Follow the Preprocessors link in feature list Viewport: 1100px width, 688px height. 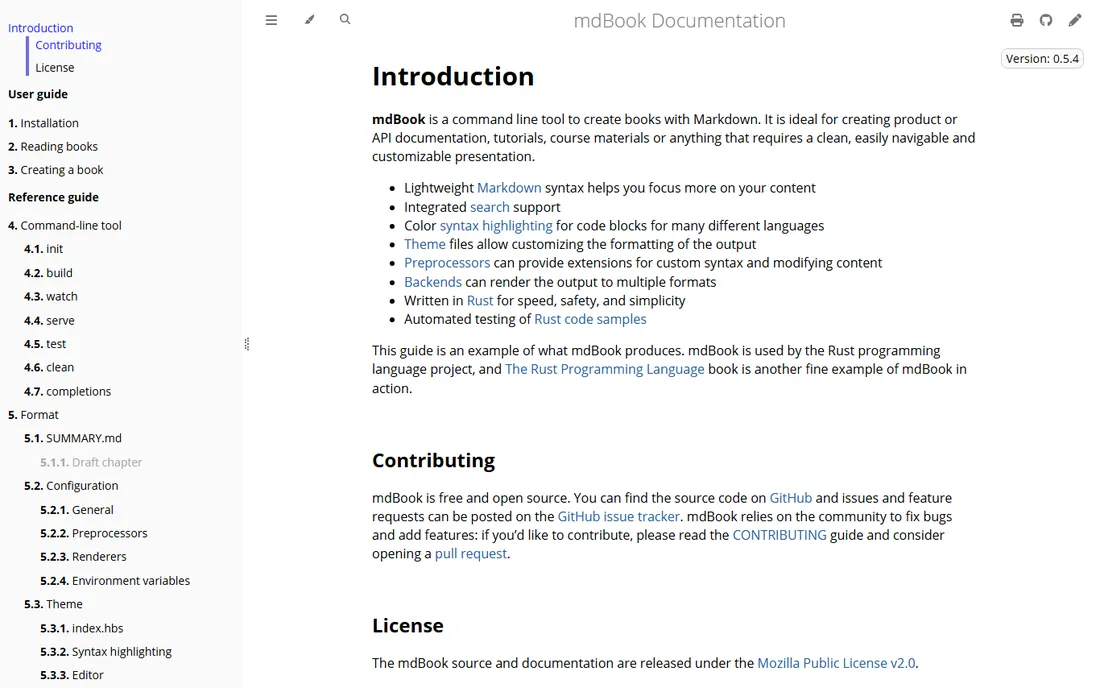(447, 263)
